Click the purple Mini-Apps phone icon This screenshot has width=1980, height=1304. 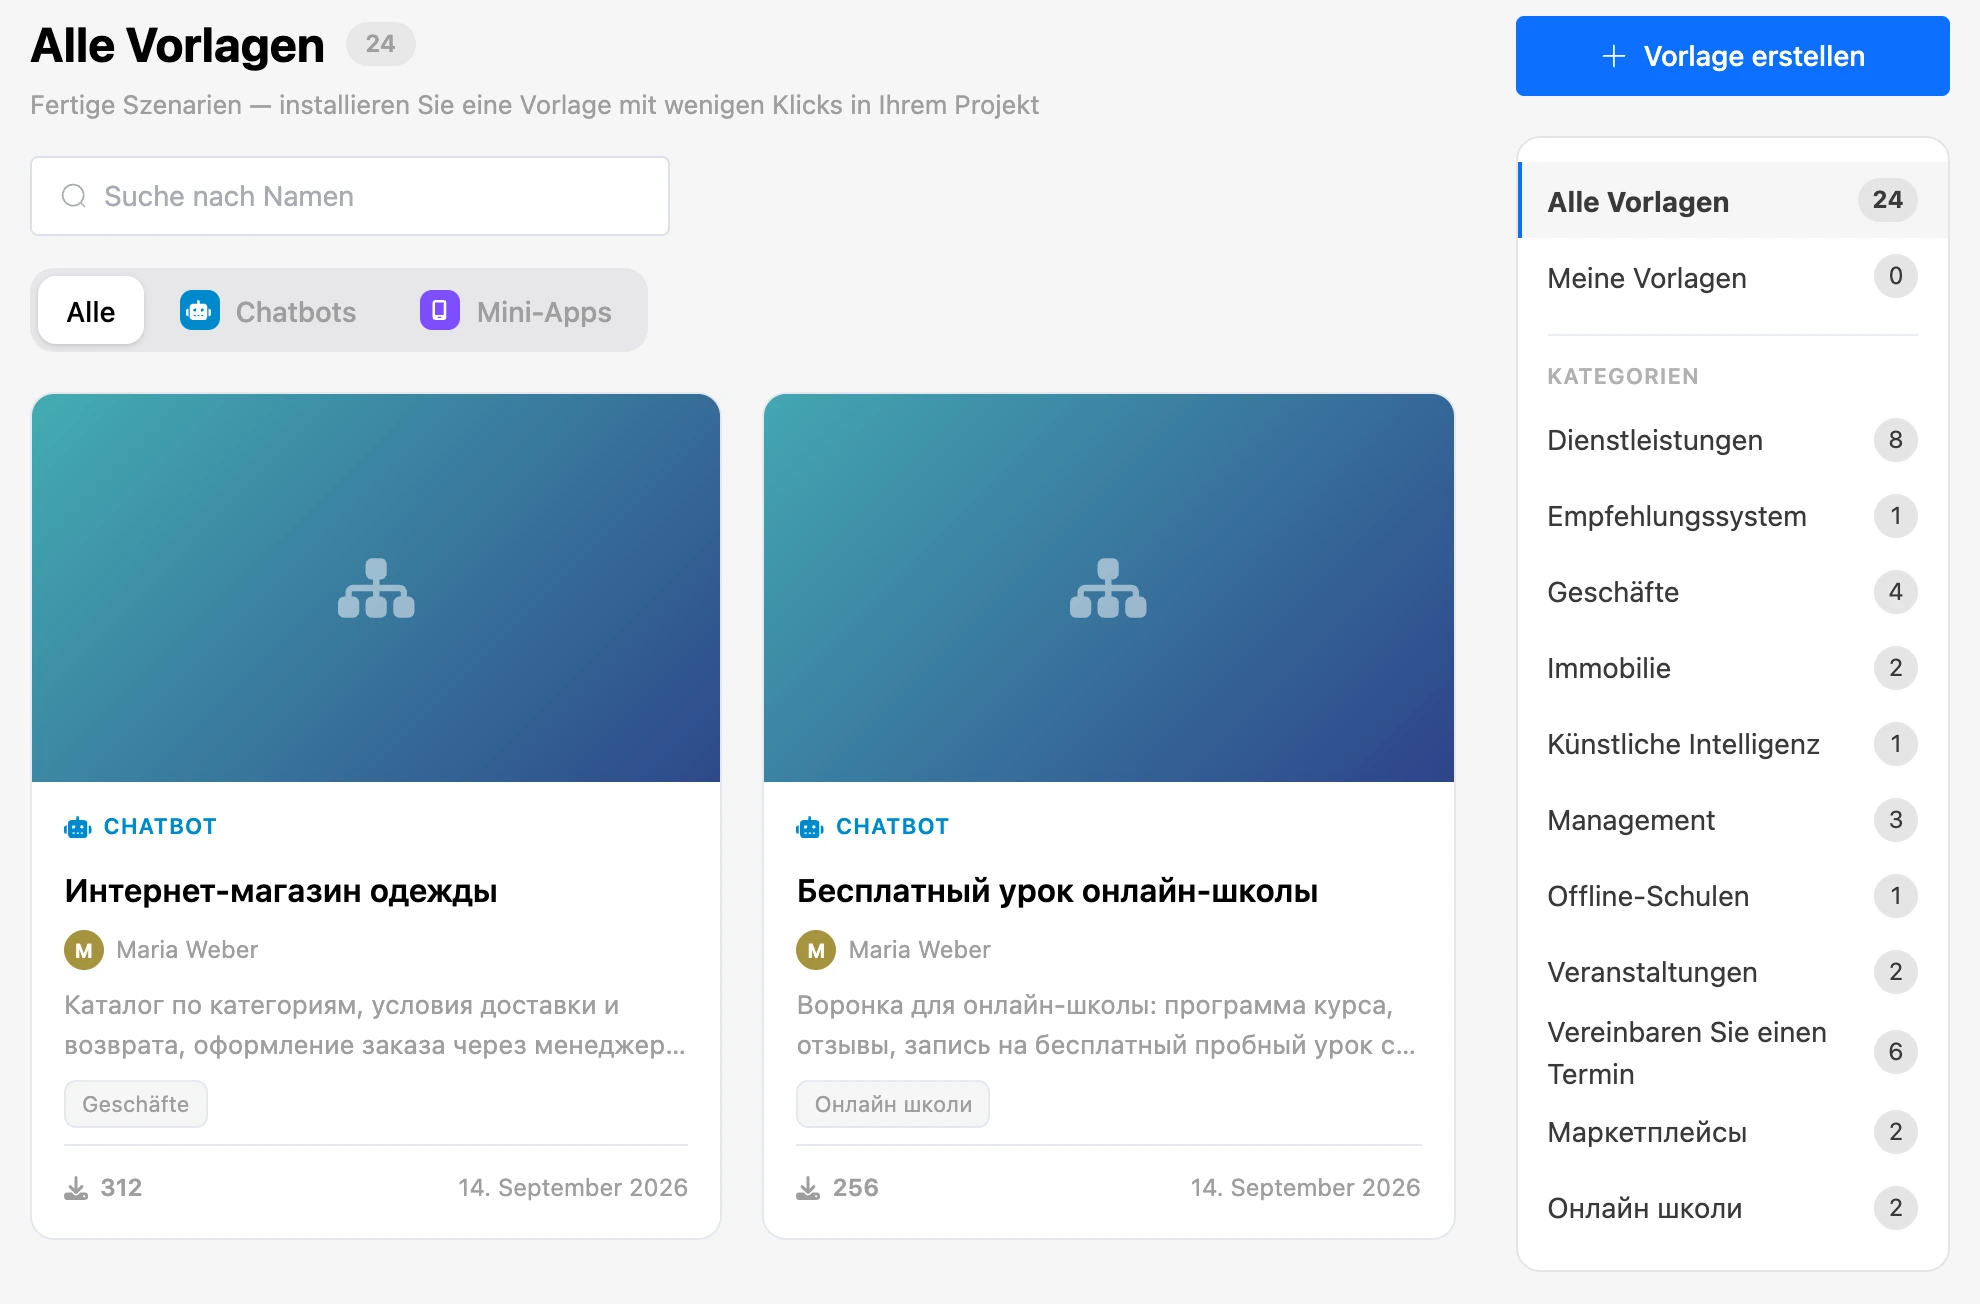[440, 311]
